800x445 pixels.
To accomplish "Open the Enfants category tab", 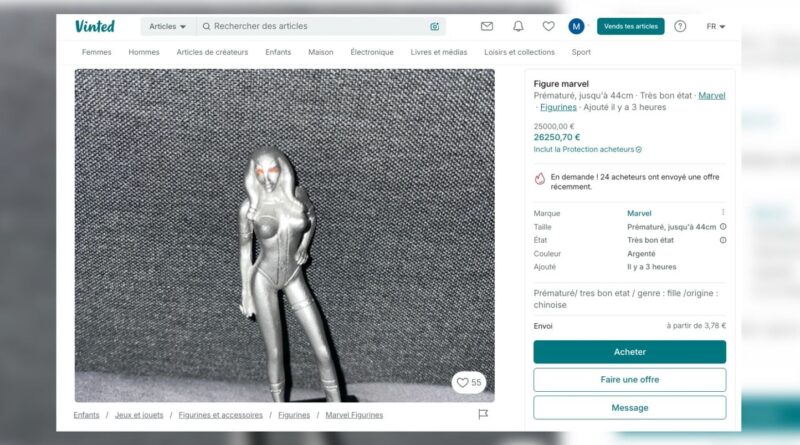I will tap(278, 52).
